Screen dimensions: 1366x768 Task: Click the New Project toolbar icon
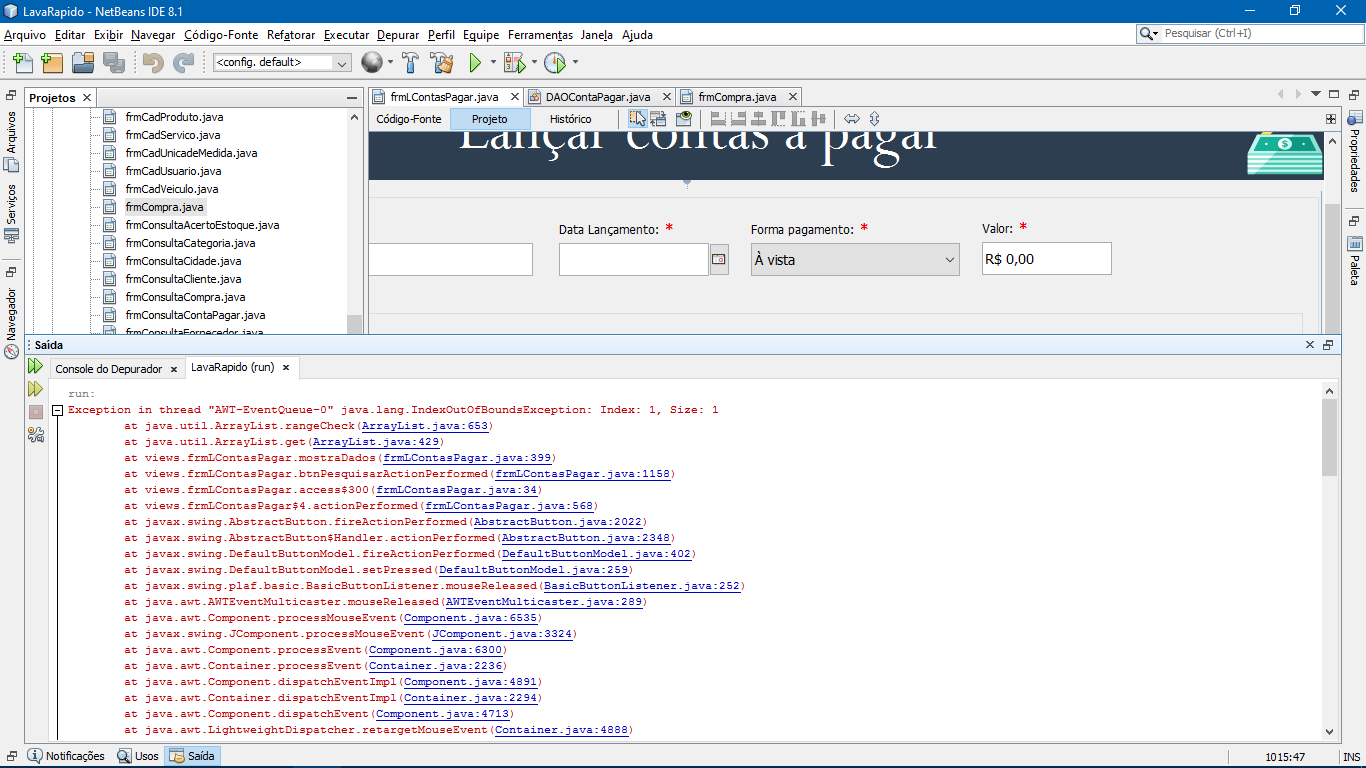[52, 62]
